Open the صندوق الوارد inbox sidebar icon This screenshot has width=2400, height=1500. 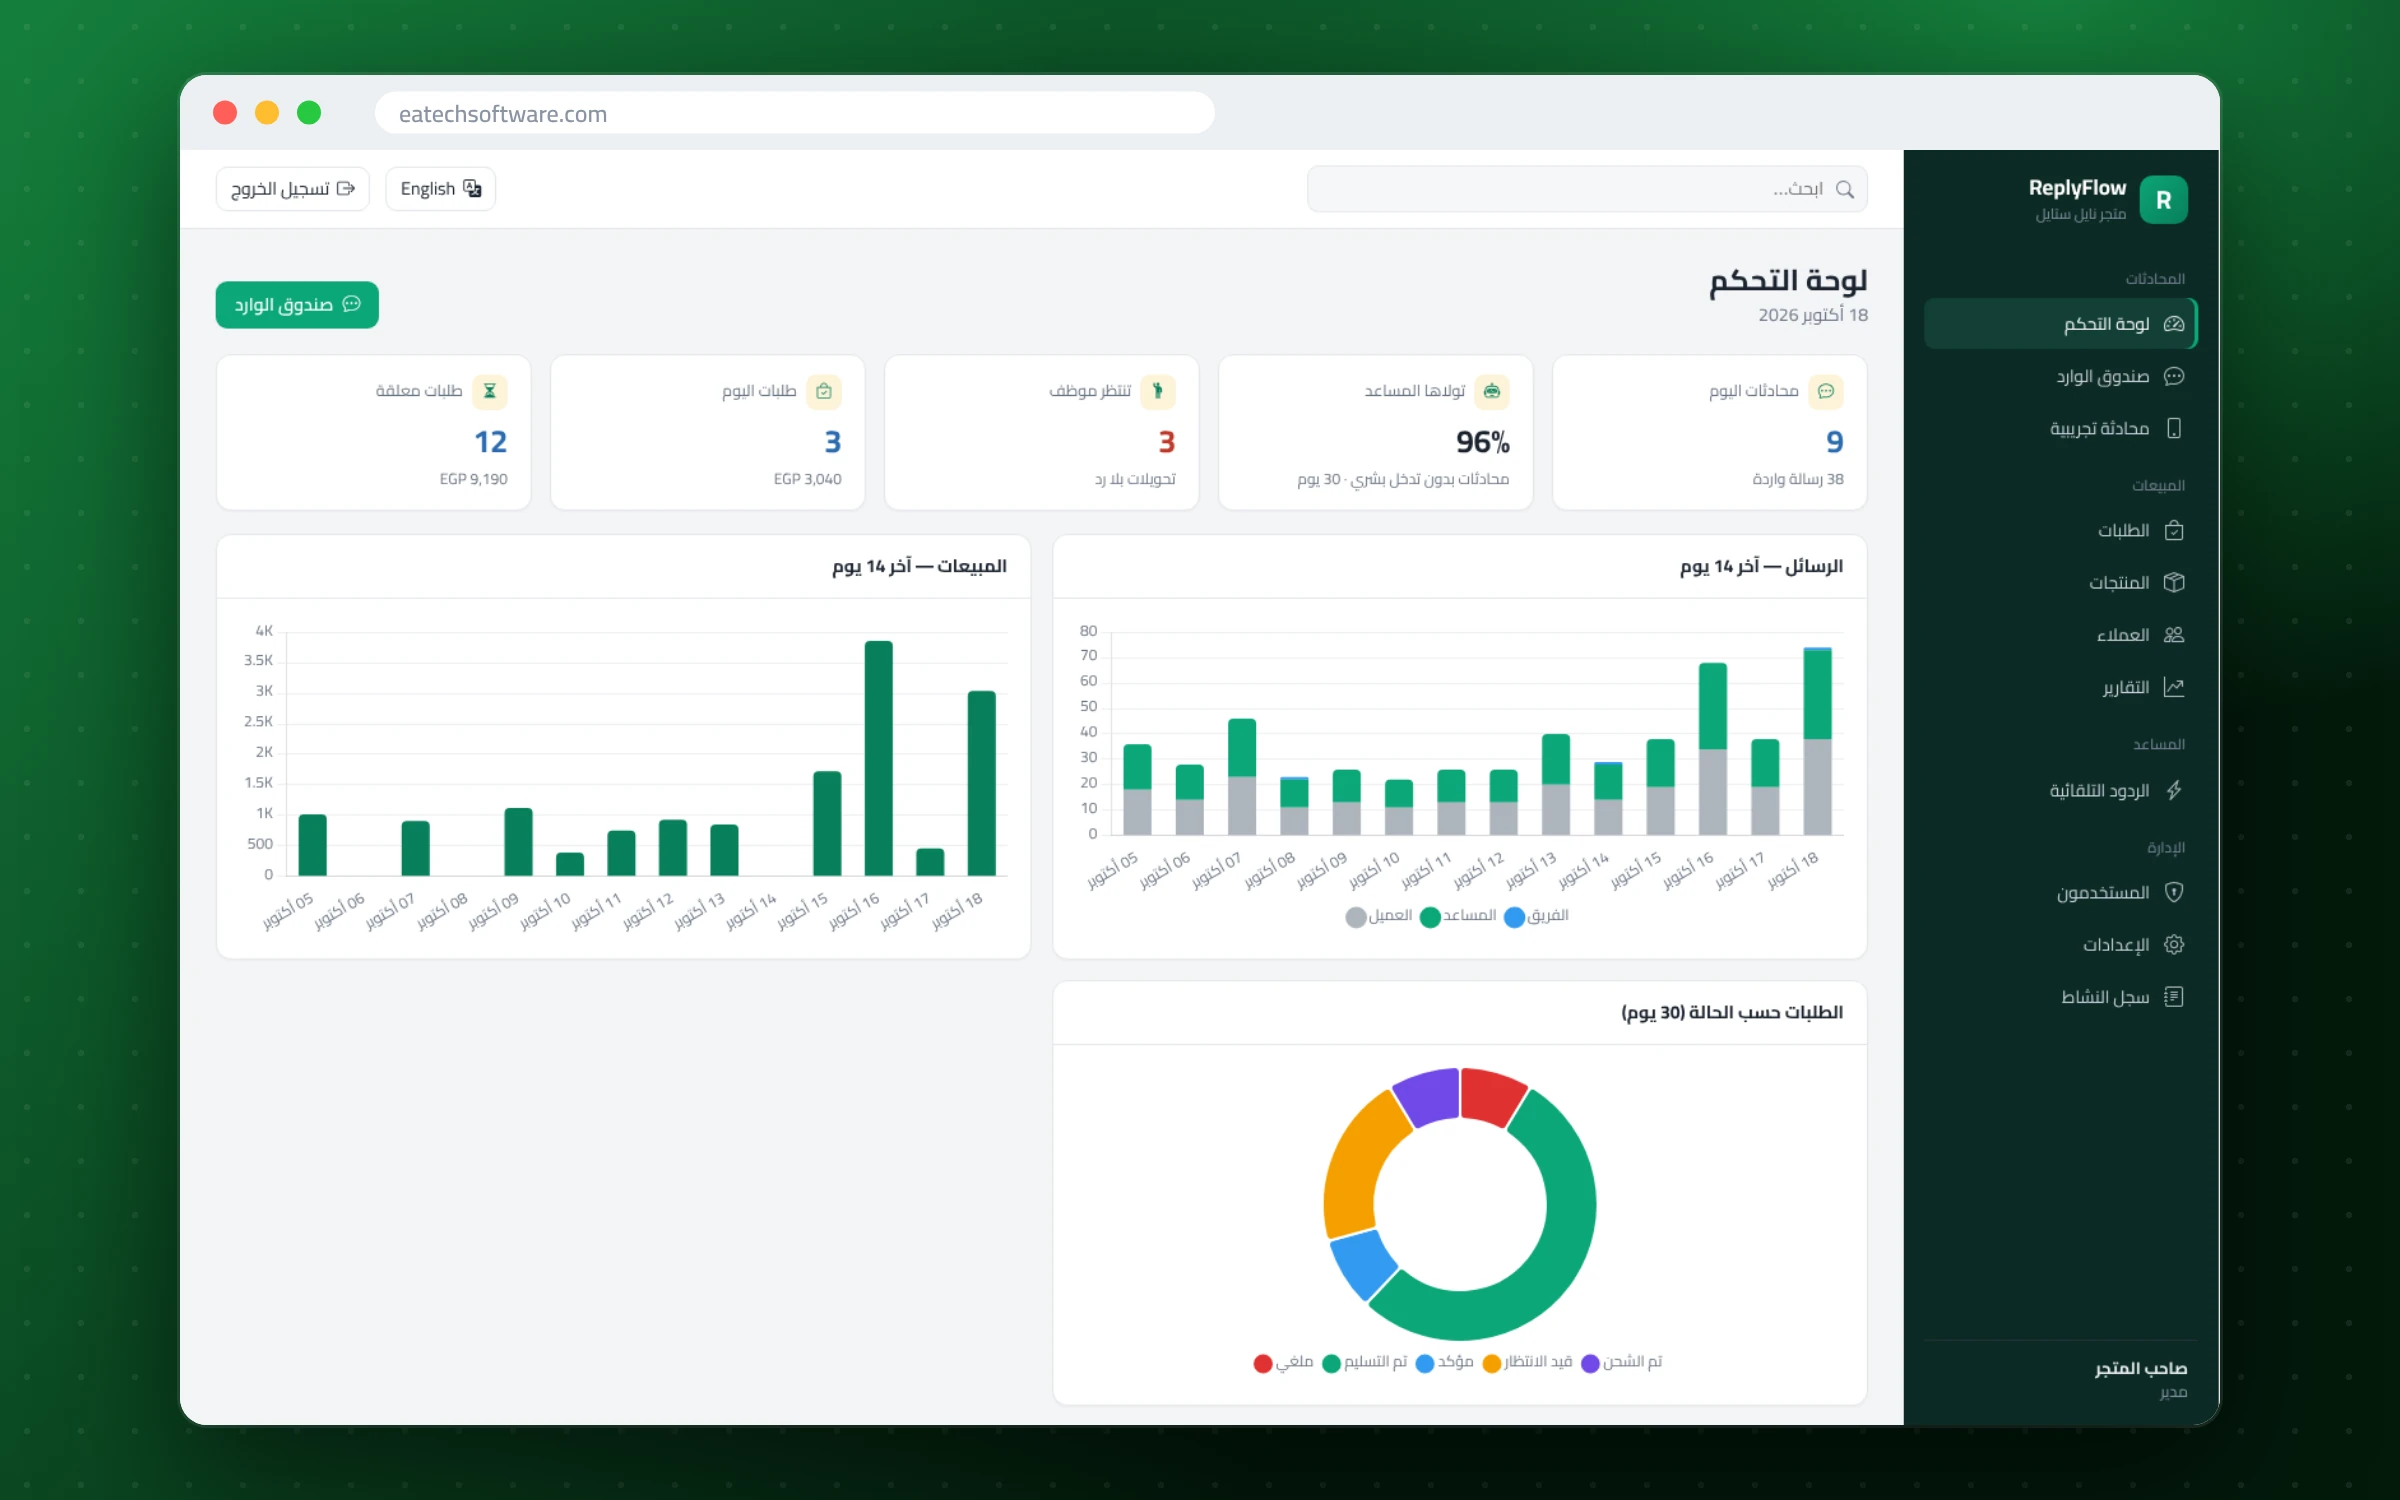point(2174,376)
